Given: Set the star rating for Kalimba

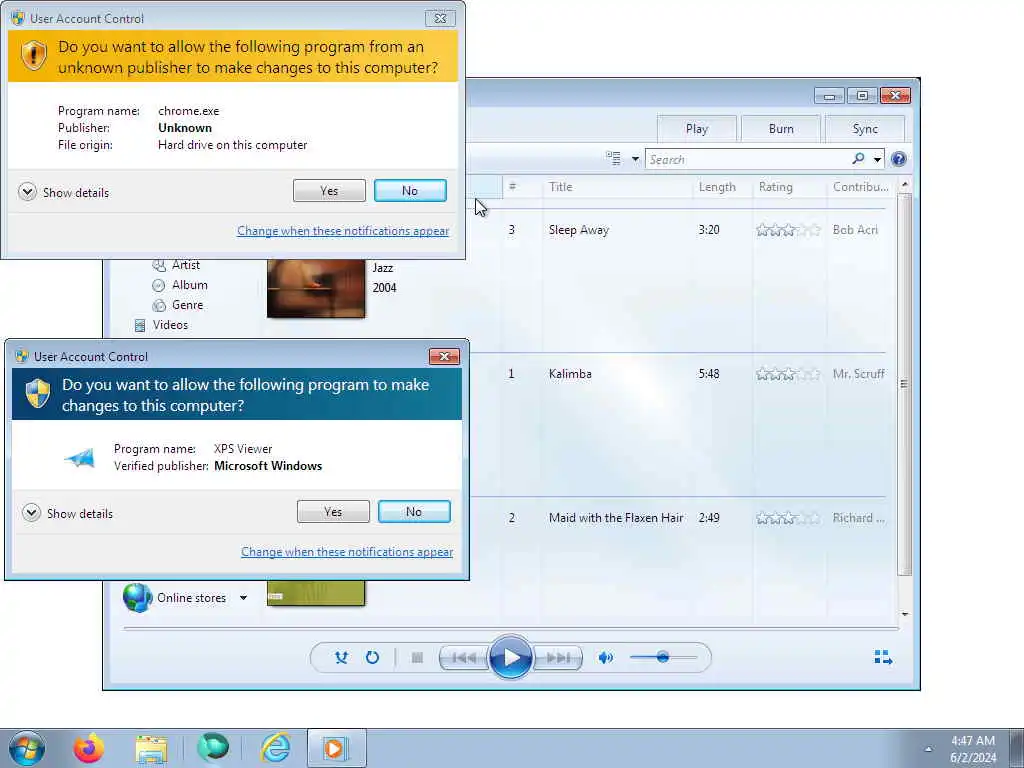Looking at the screenshot, I should click(x=788, y=374).
